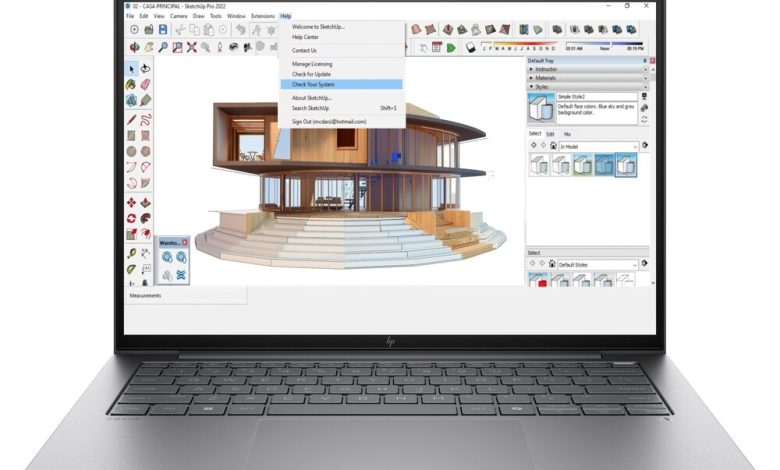Select the arrow Select tool
This screenshot has height=470, width=780.
pyautogui.click(x=131, y=69)
